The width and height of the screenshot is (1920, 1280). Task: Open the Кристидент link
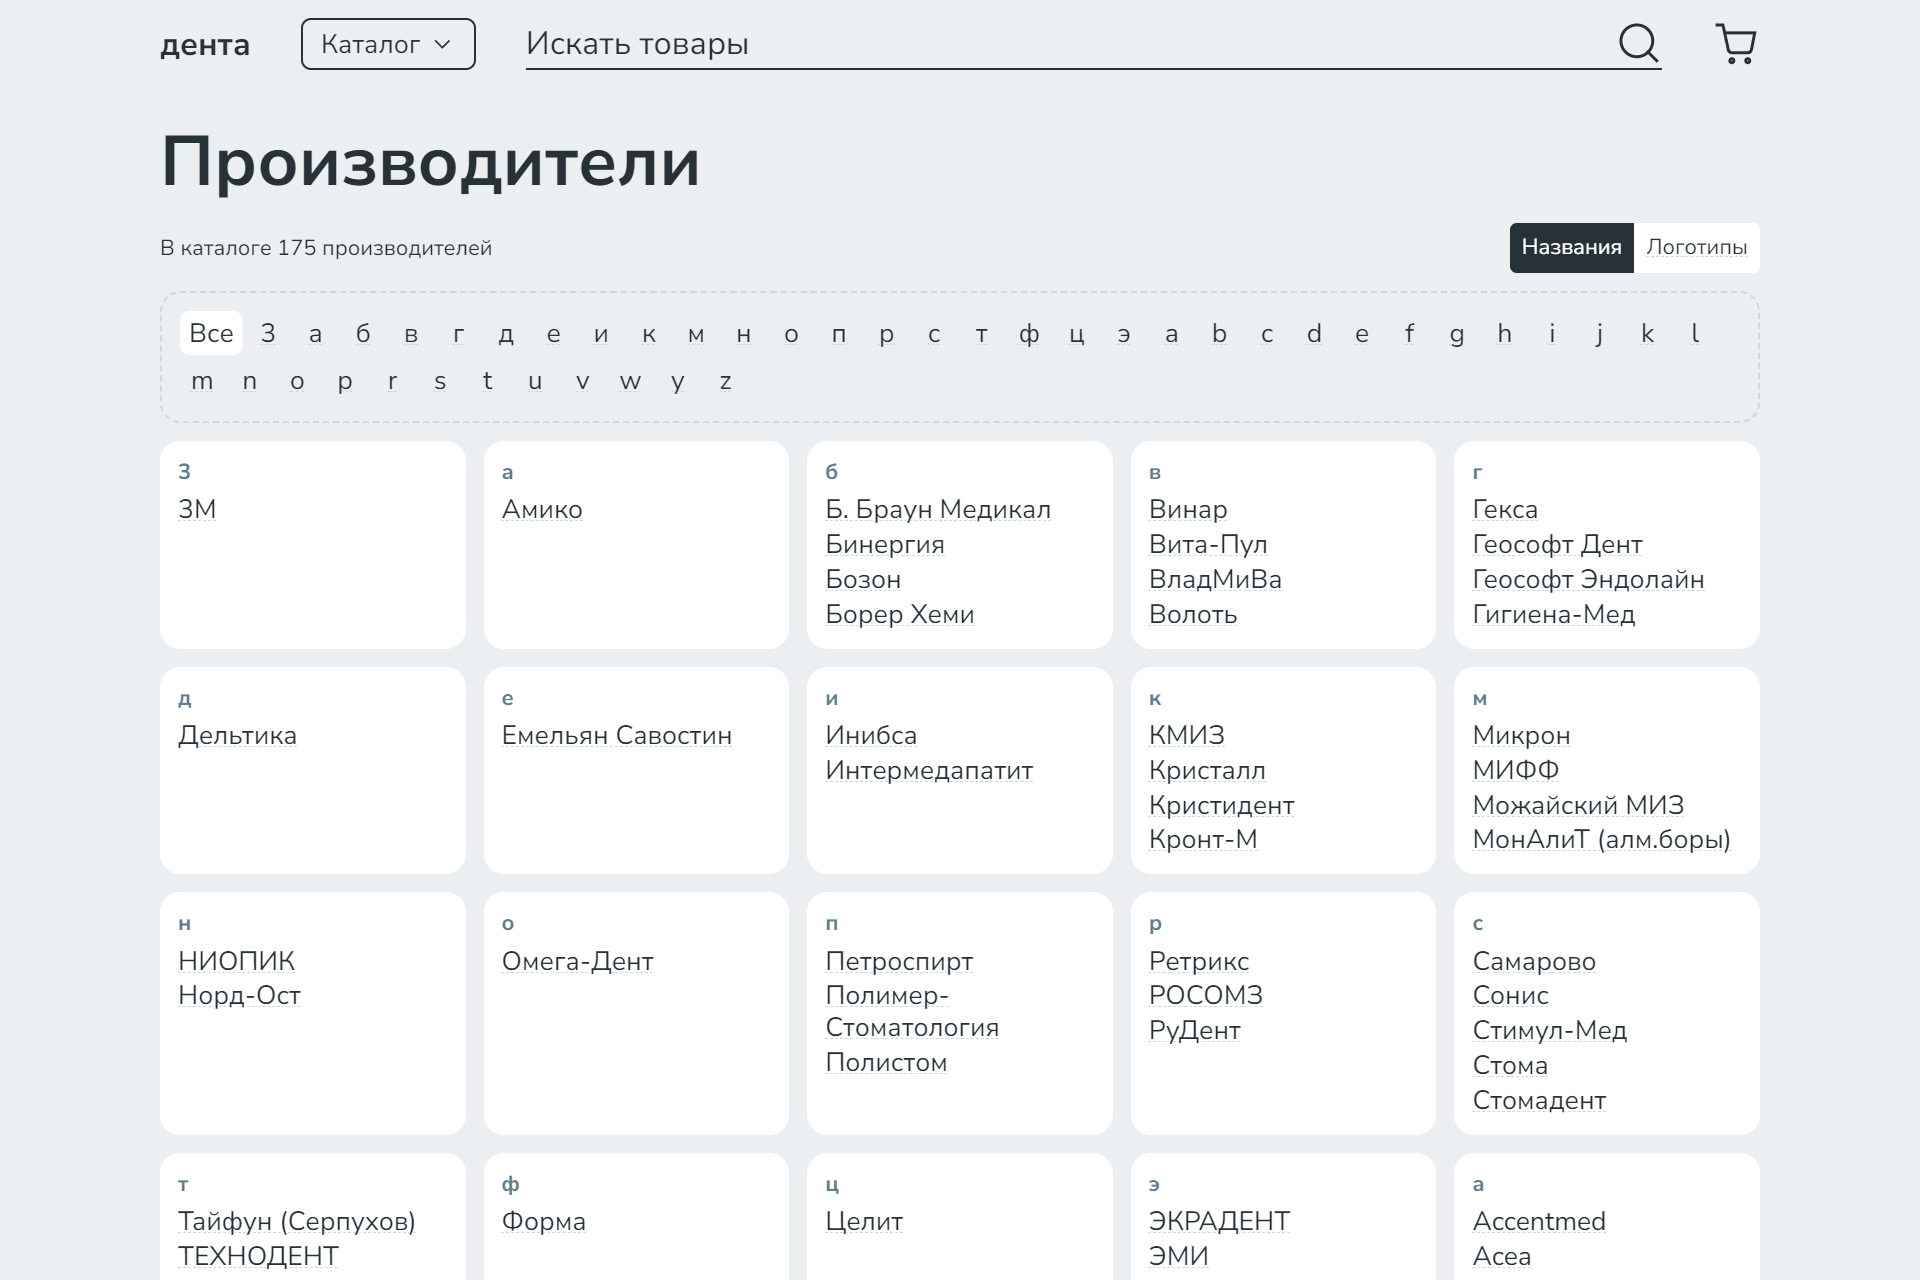[1222, 805]
